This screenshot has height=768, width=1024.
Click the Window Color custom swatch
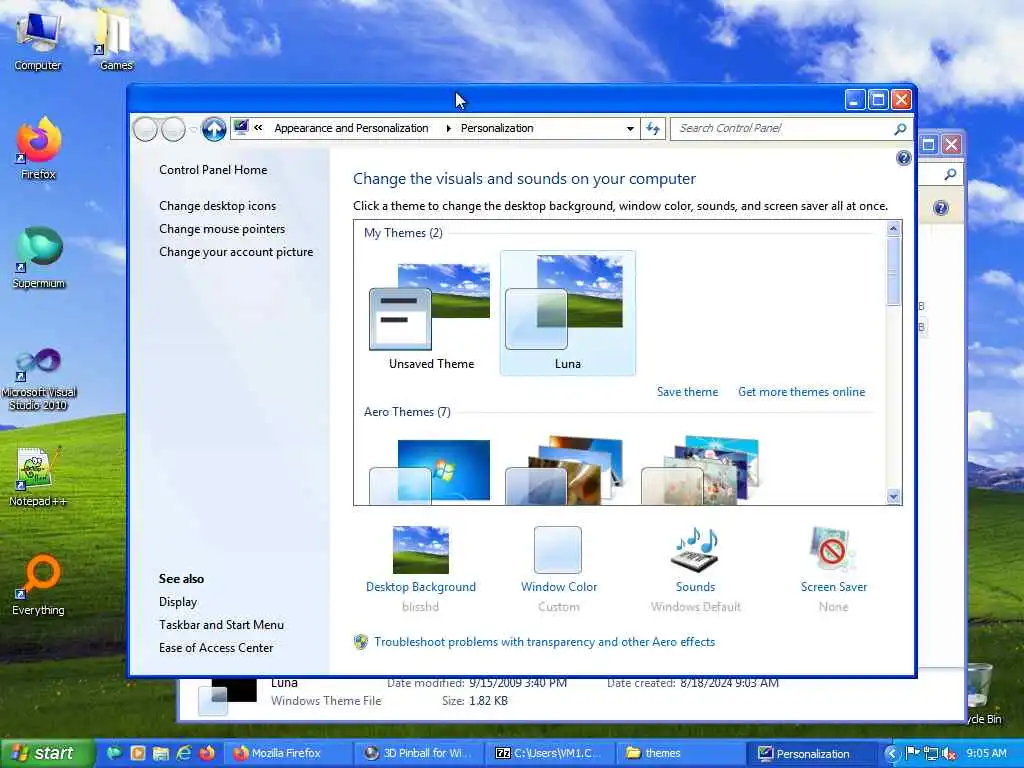558,550
